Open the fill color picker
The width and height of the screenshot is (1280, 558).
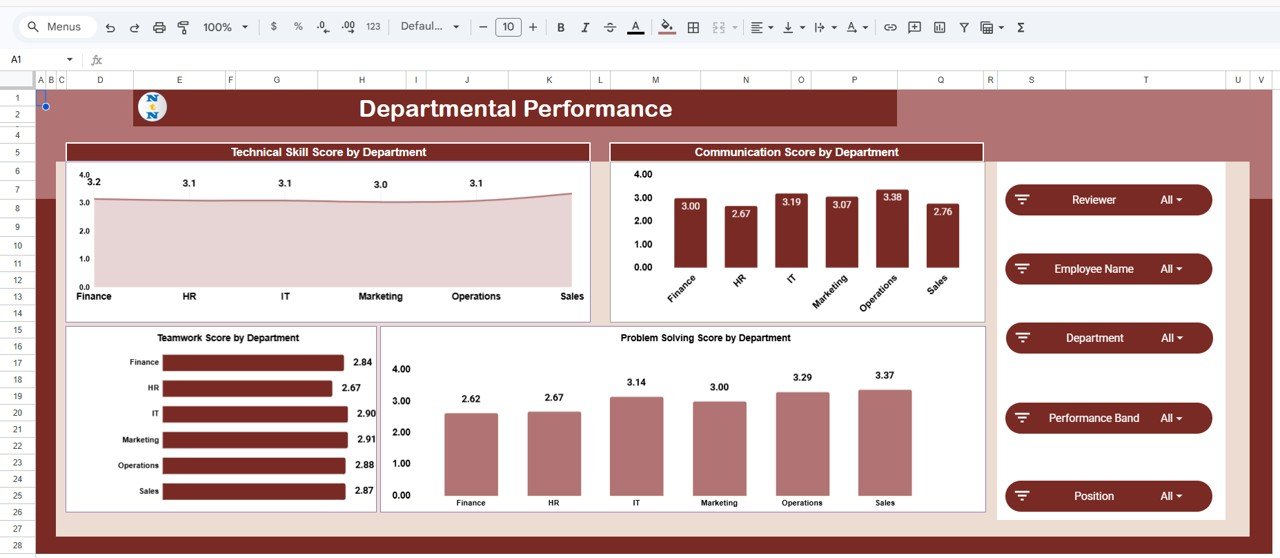pyautogui.click(x=667, y=27)
